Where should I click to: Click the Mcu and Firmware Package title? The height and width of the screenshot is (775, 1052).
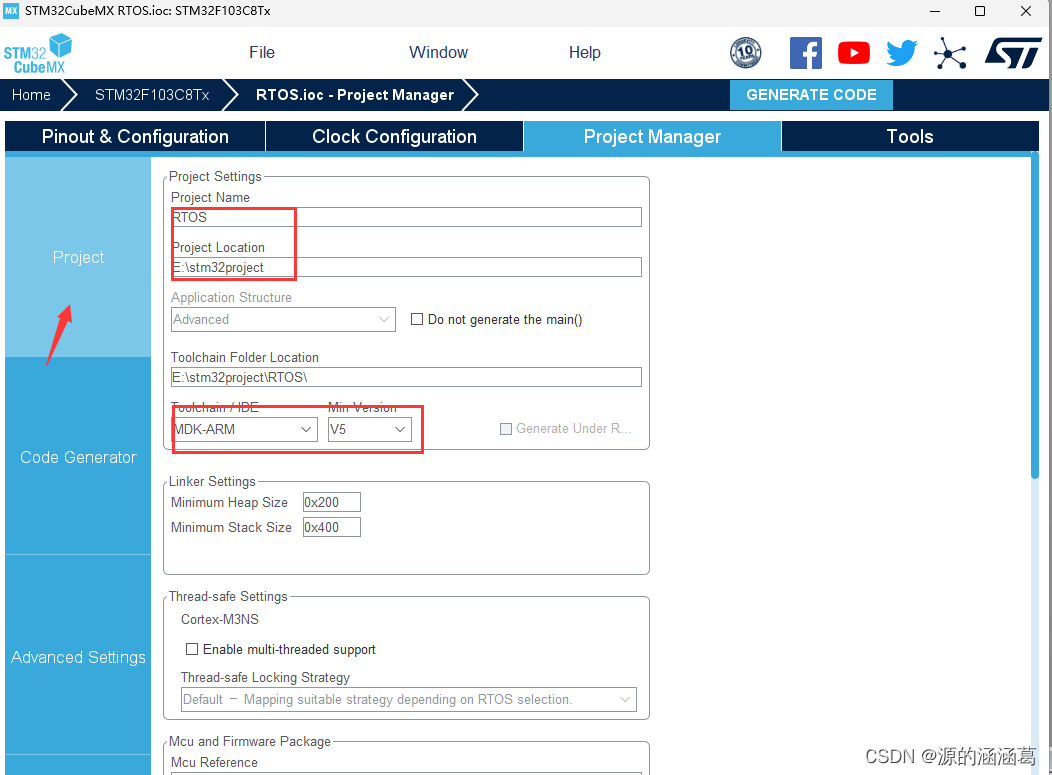click(x=250, y=741)
